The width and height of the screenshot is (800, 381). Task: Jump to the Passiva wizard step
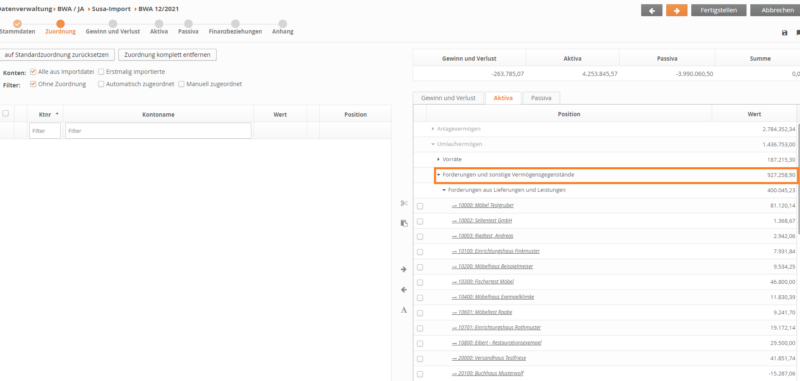188,24
